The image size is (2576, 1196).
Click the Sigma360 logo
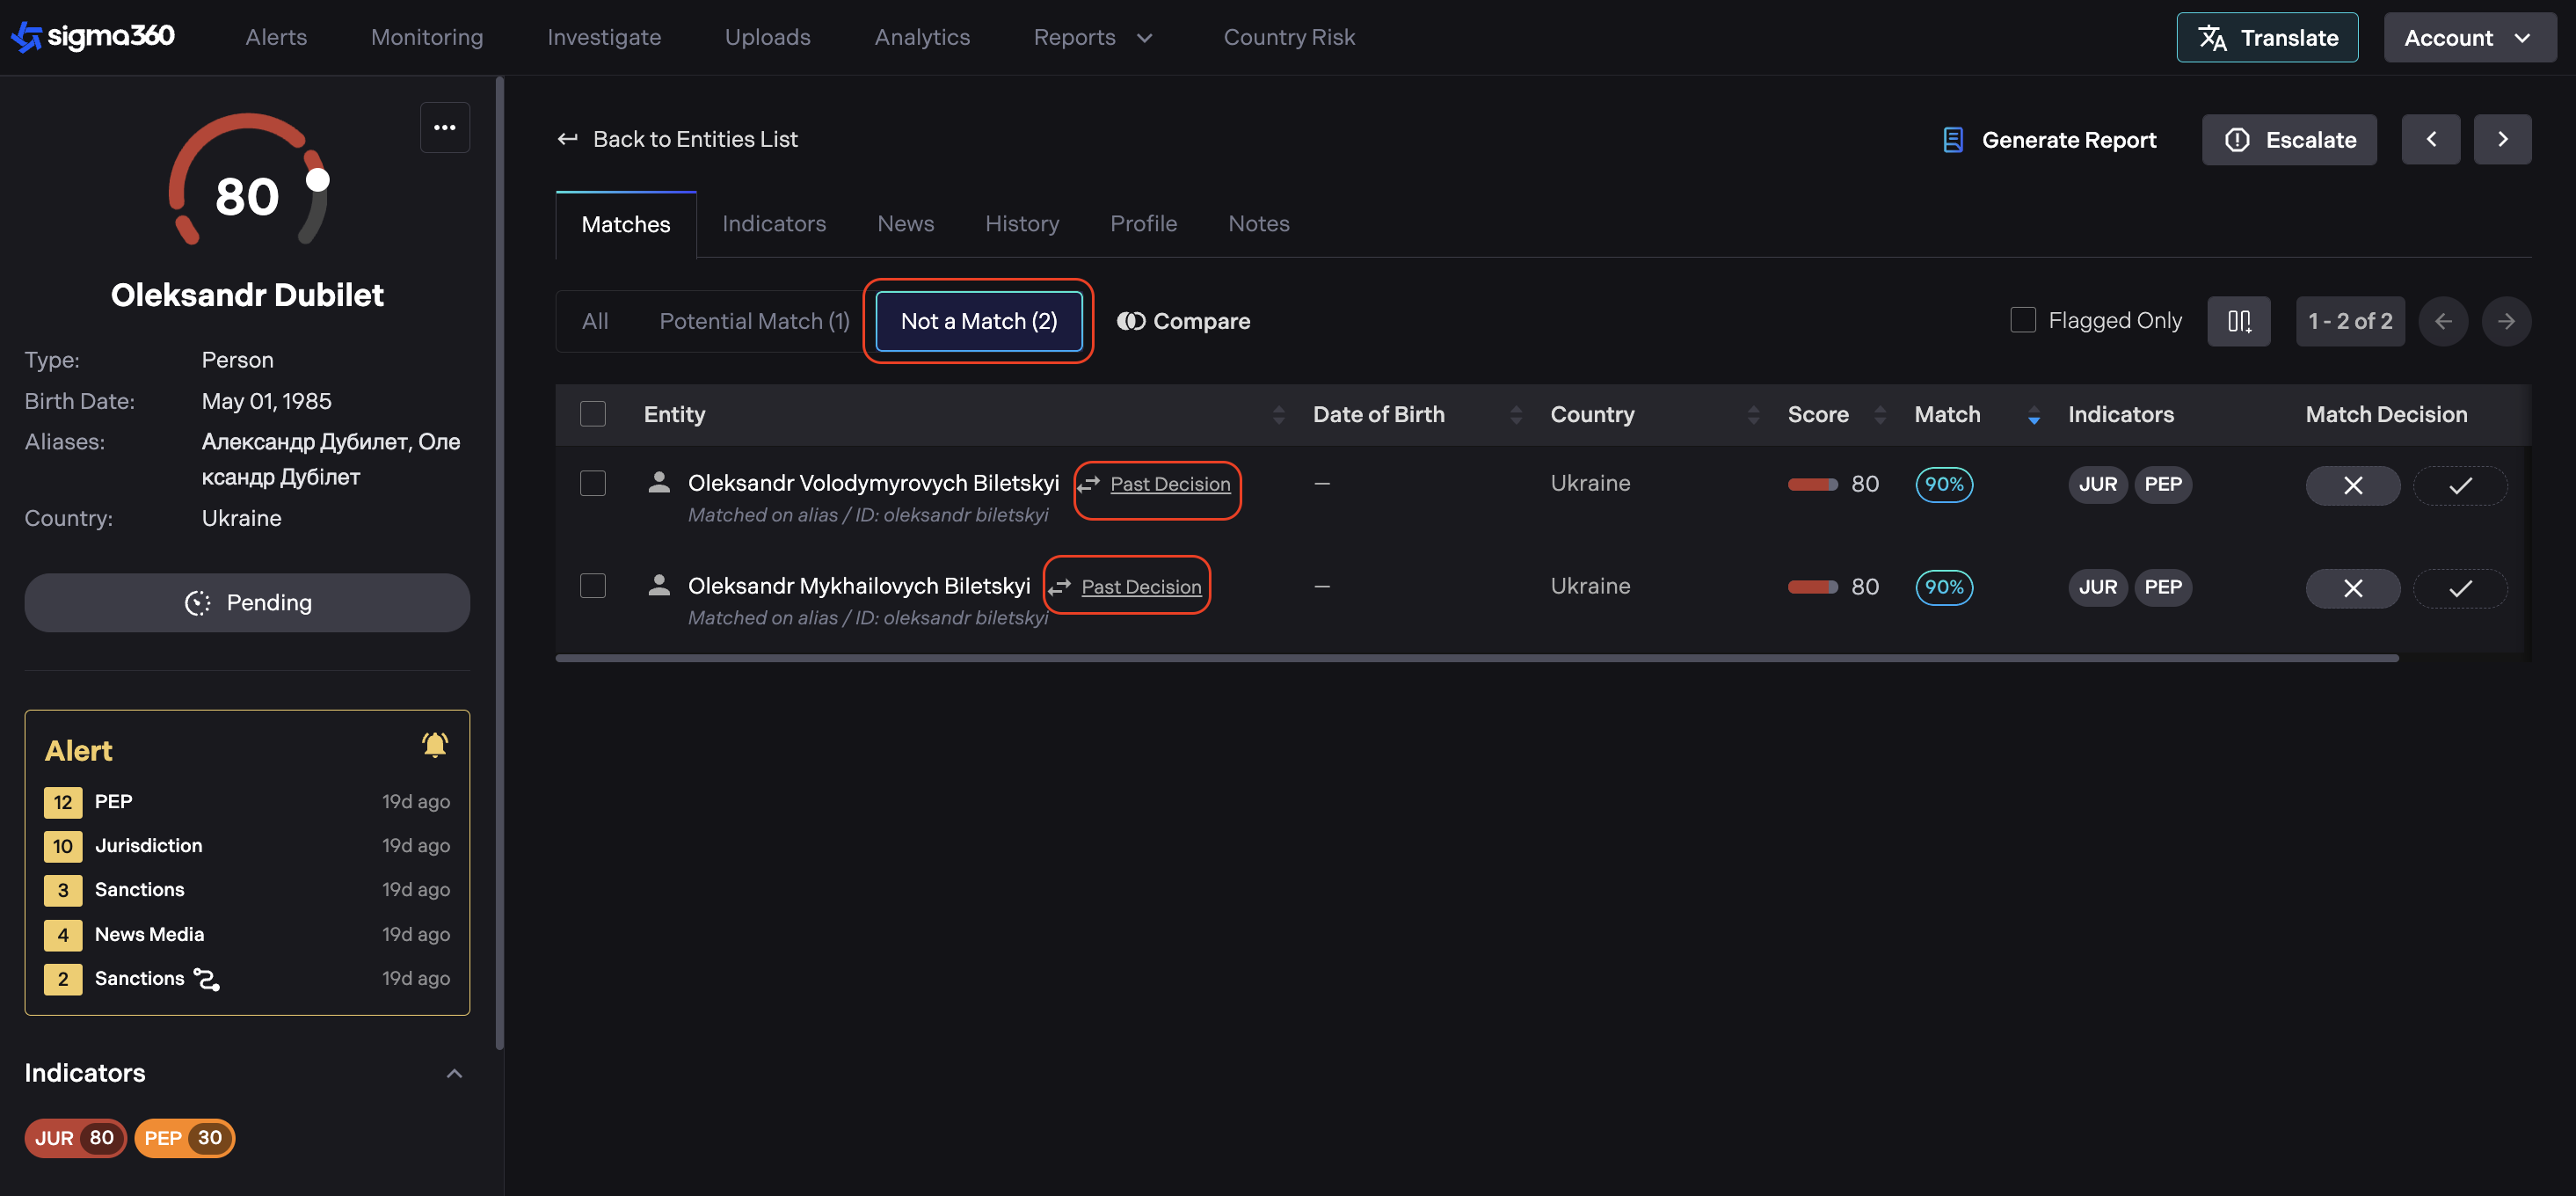93,37
